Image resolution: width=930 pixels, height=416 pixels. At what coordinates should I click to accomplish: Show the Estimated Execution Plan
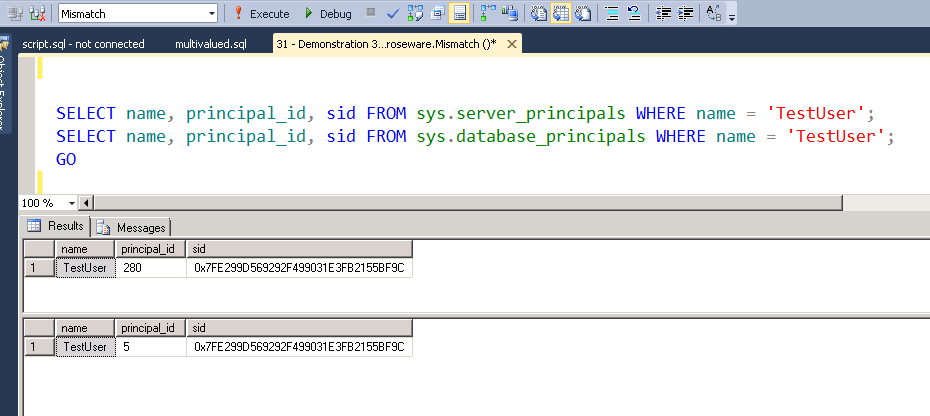pyautogui.click(x=415, y=14)
